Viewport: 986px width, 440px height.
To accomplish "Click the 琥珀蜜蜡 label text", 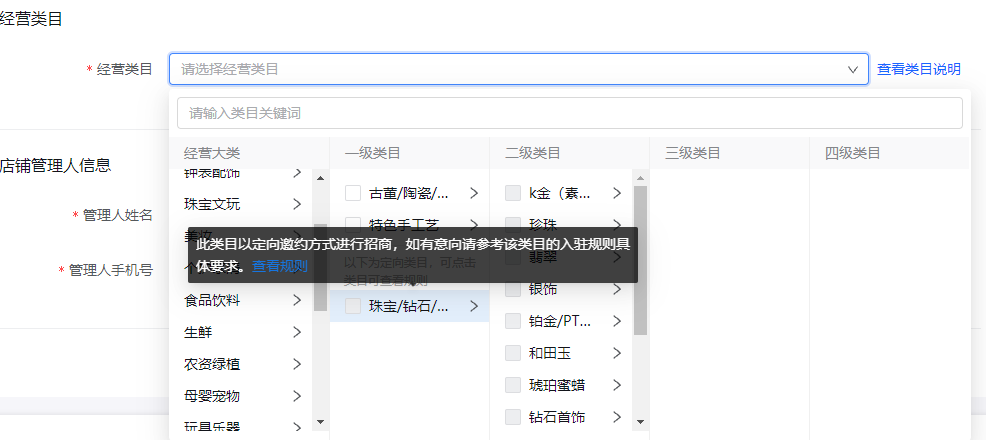I will 557,385.
